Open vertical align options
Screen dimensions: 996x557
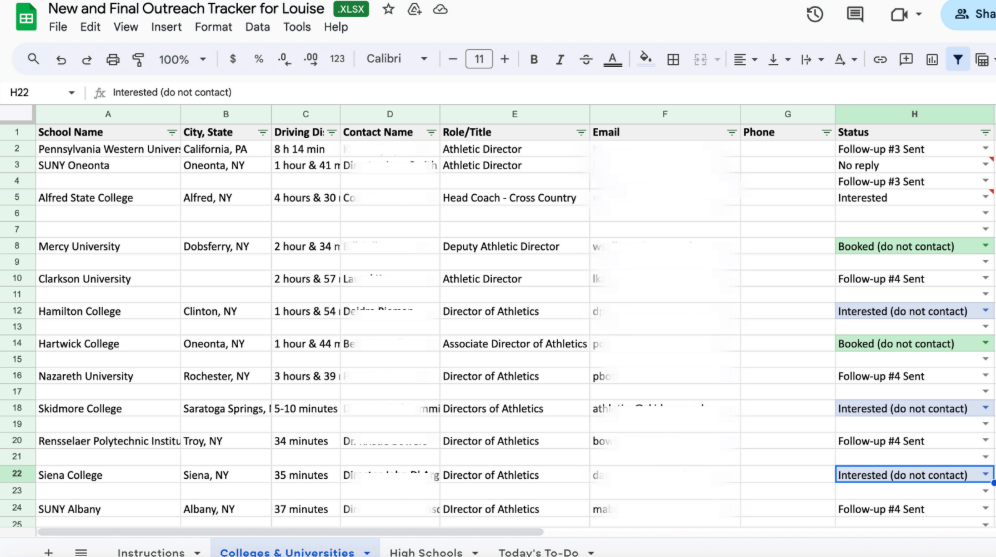click(x=778, y=59)
